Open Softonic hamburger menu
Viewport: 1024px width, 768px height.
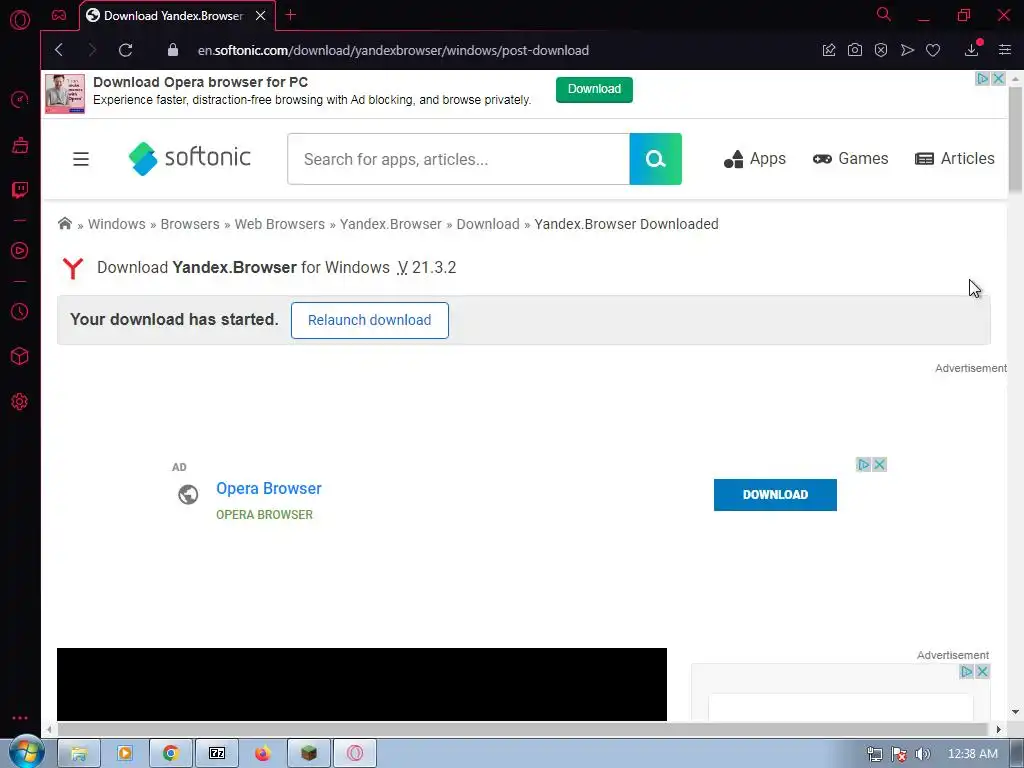coord(81,159)
